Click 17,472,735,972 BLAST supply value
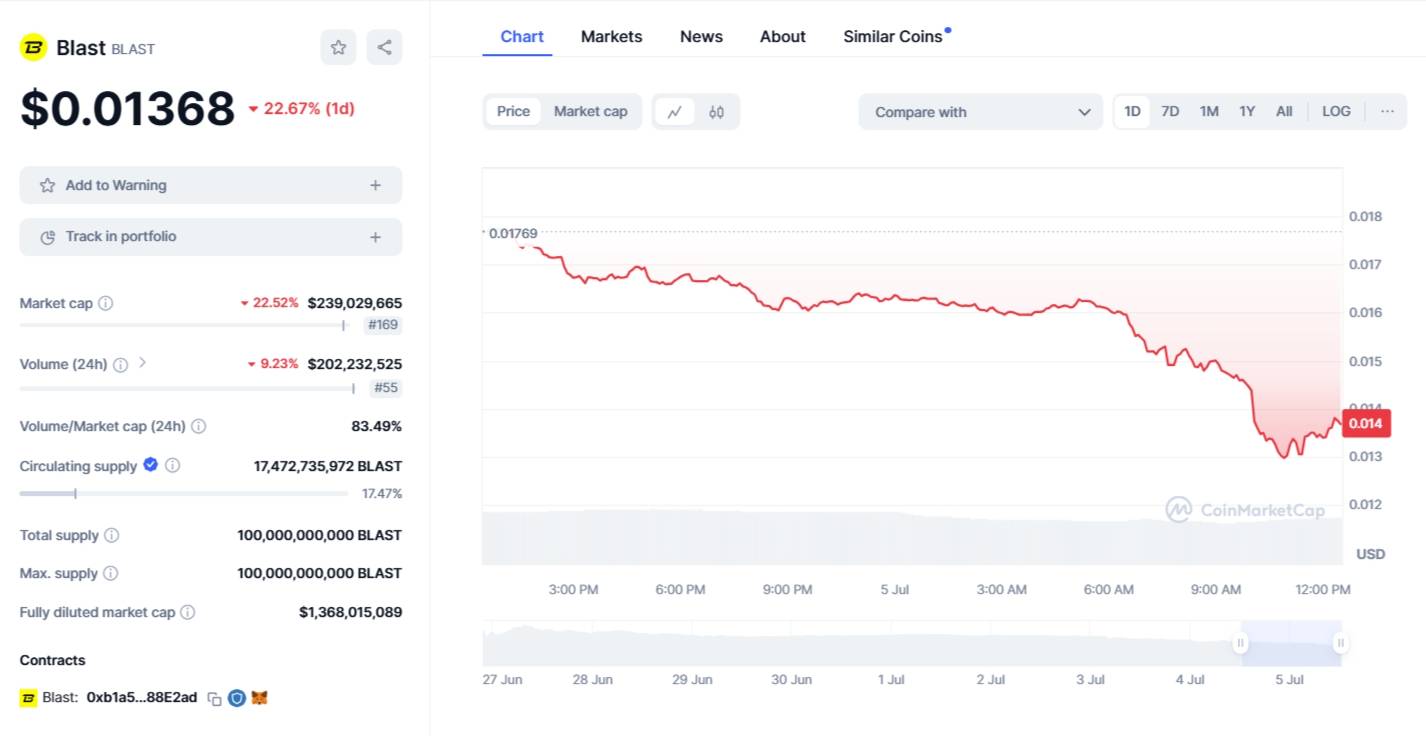Image resolution: width=1426 pixels, height=736 pixels. [328, 466]
